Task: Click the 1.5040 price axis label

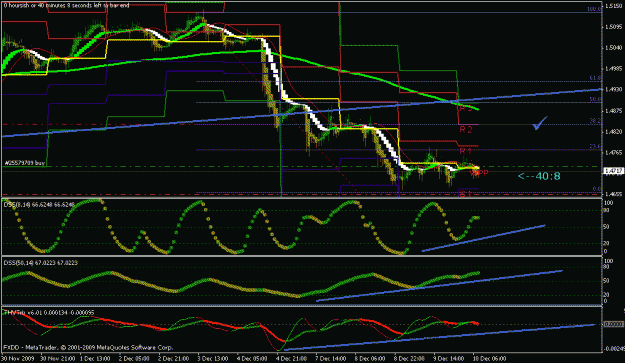Action: pos(614,48)
